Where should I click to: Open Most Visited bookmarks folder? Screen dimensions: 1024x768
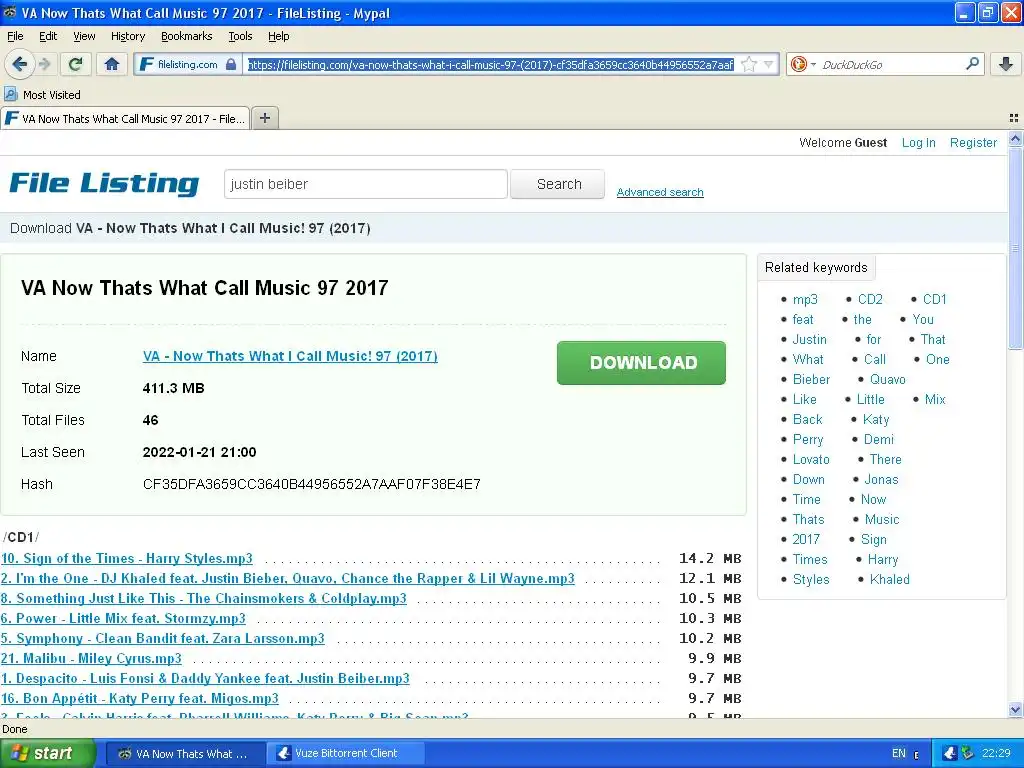[43, 95]
